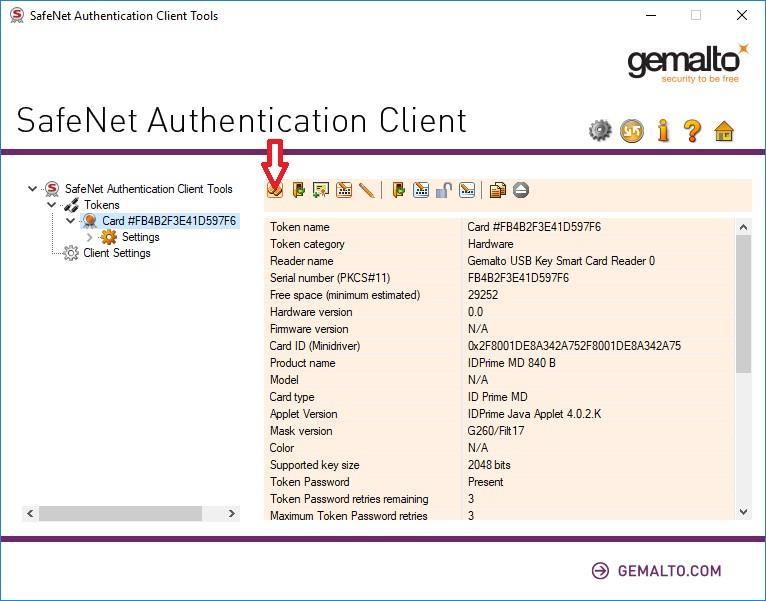Select the 'Hardware' token category value
Image resolution: width=766 pixels, height=601 pixels.
(490, 244)
